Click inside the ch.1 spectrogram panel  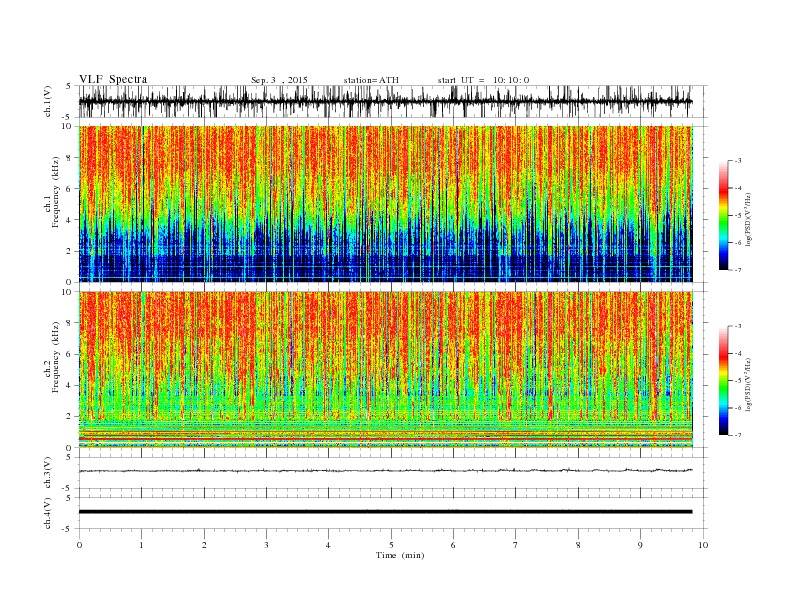[385, 204]
